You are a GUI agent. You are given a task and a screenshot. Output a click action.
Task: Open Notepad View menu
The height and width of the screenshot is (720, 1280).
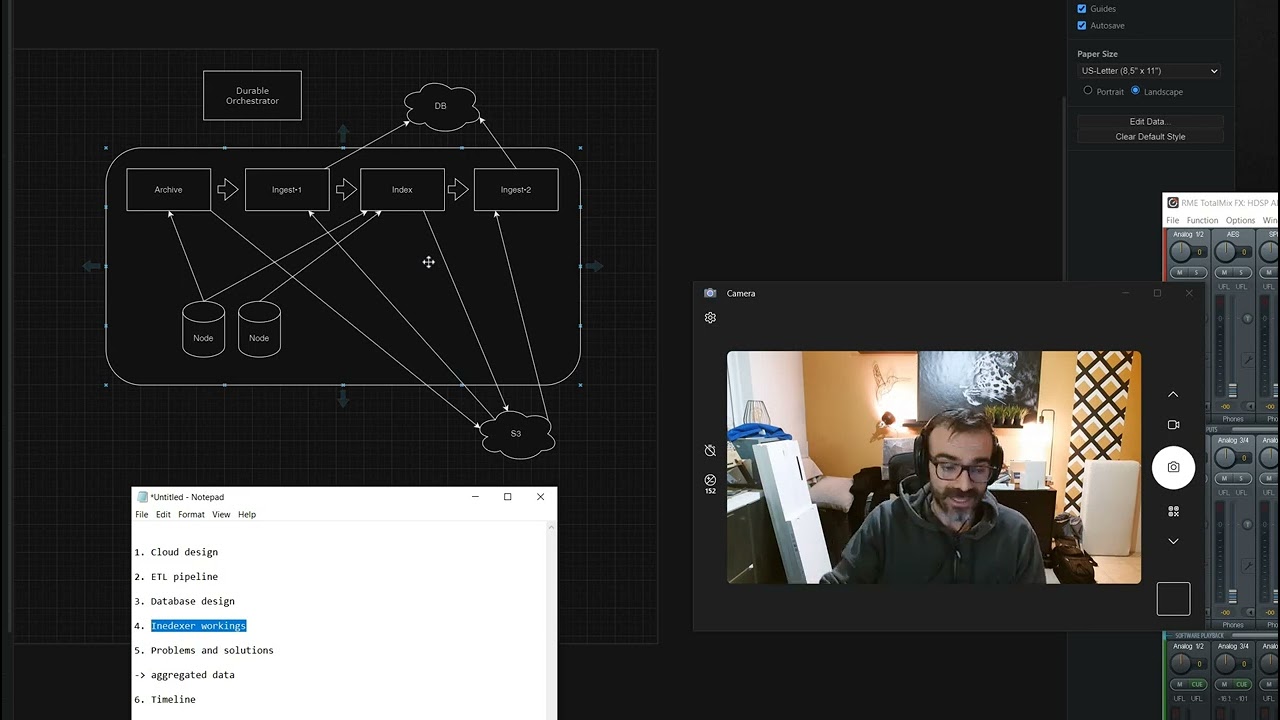[x=221, y=515]
